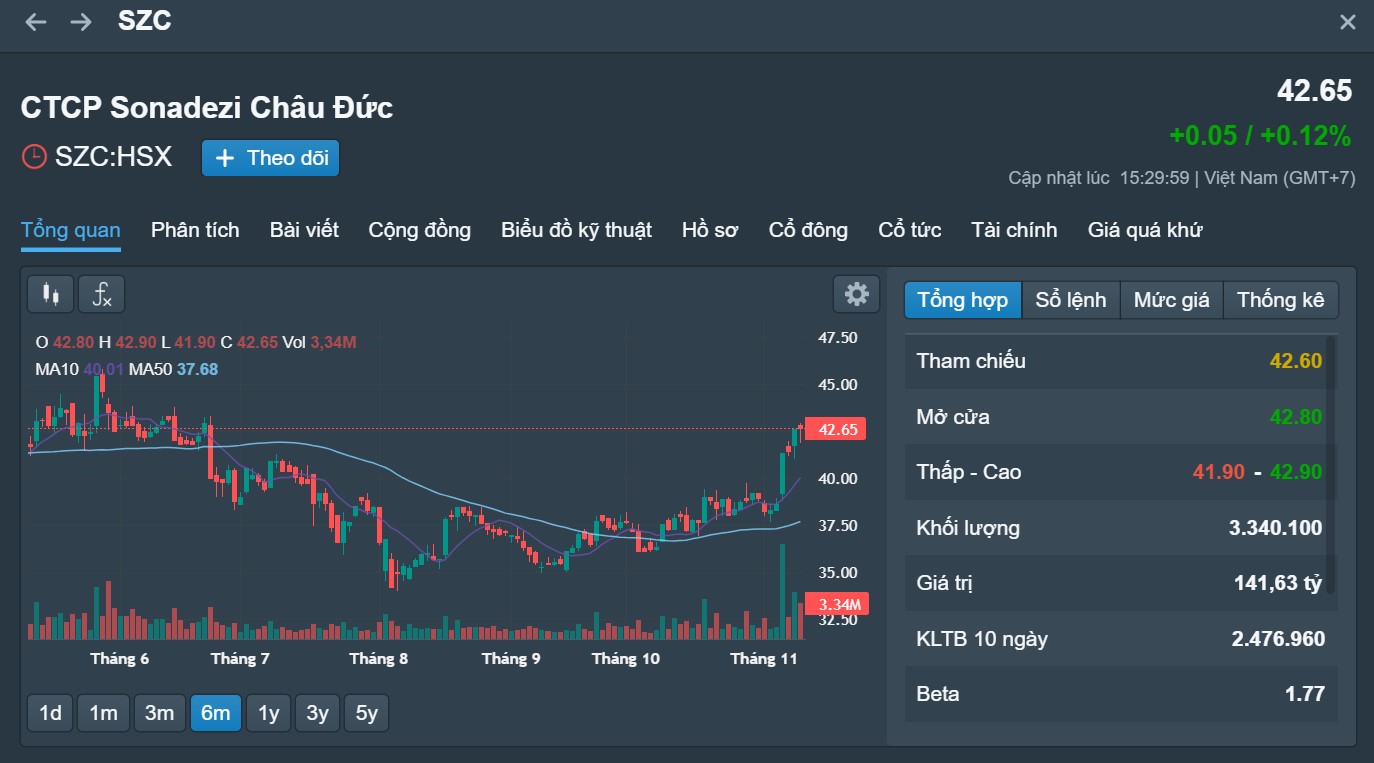Click the MA50 indicator legend
Image resolution: width=1374 pixels, height=763 pixels.
(173, 369)
